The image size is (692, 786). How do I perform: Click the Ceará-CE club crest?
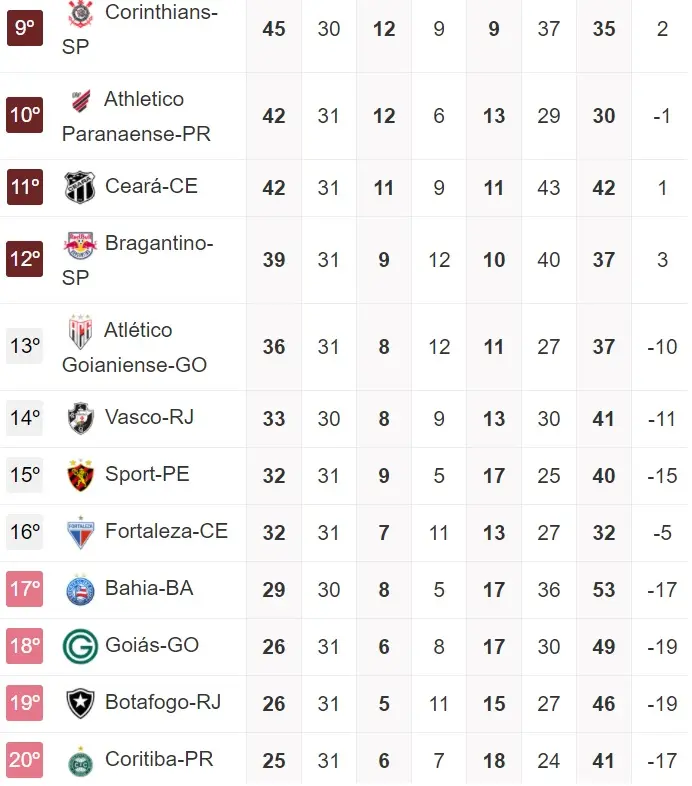79,187
